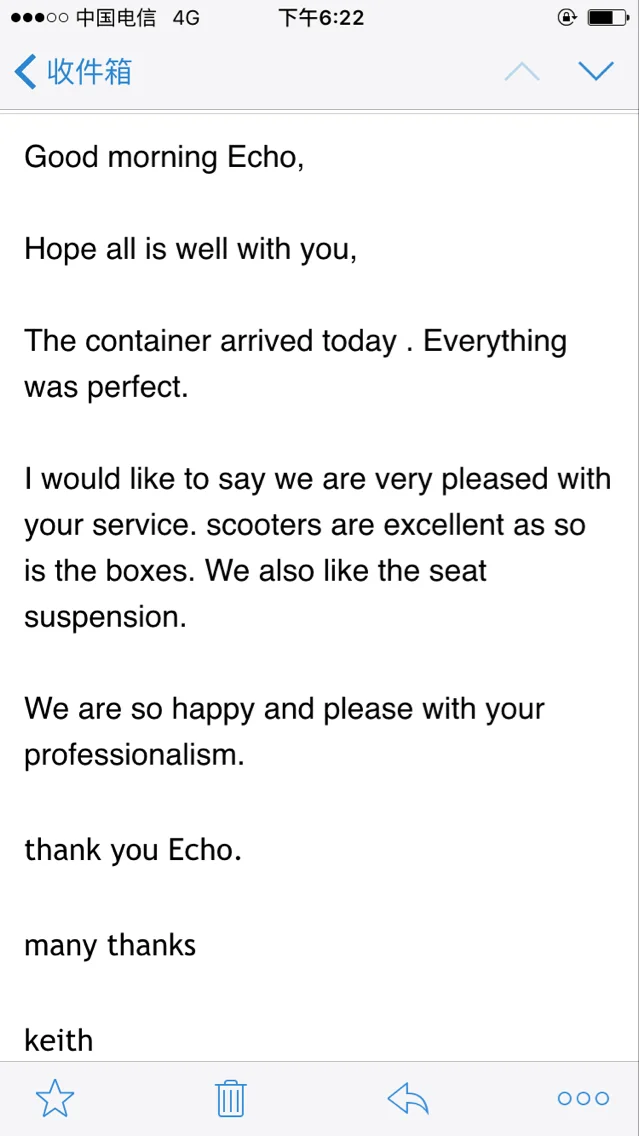Tap "The container arrived today" sentence

pyautogui.click(x=211, y=342)
